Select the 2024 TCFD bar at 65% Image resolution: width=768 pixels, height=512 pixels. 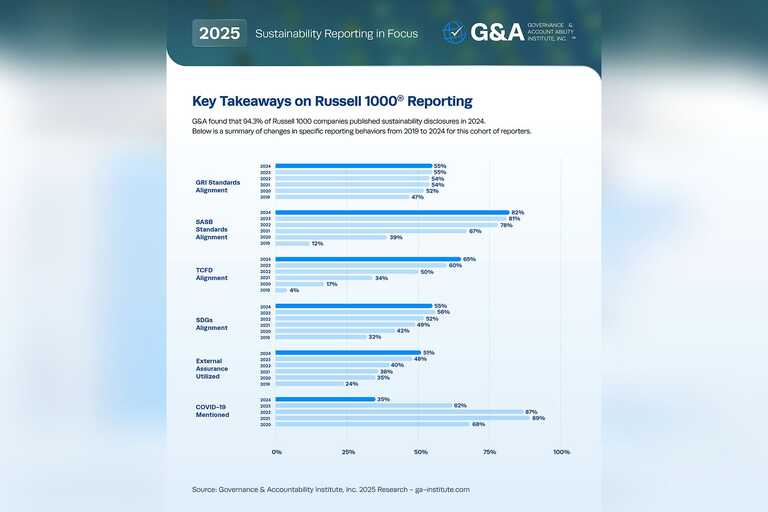pos(367,259)
